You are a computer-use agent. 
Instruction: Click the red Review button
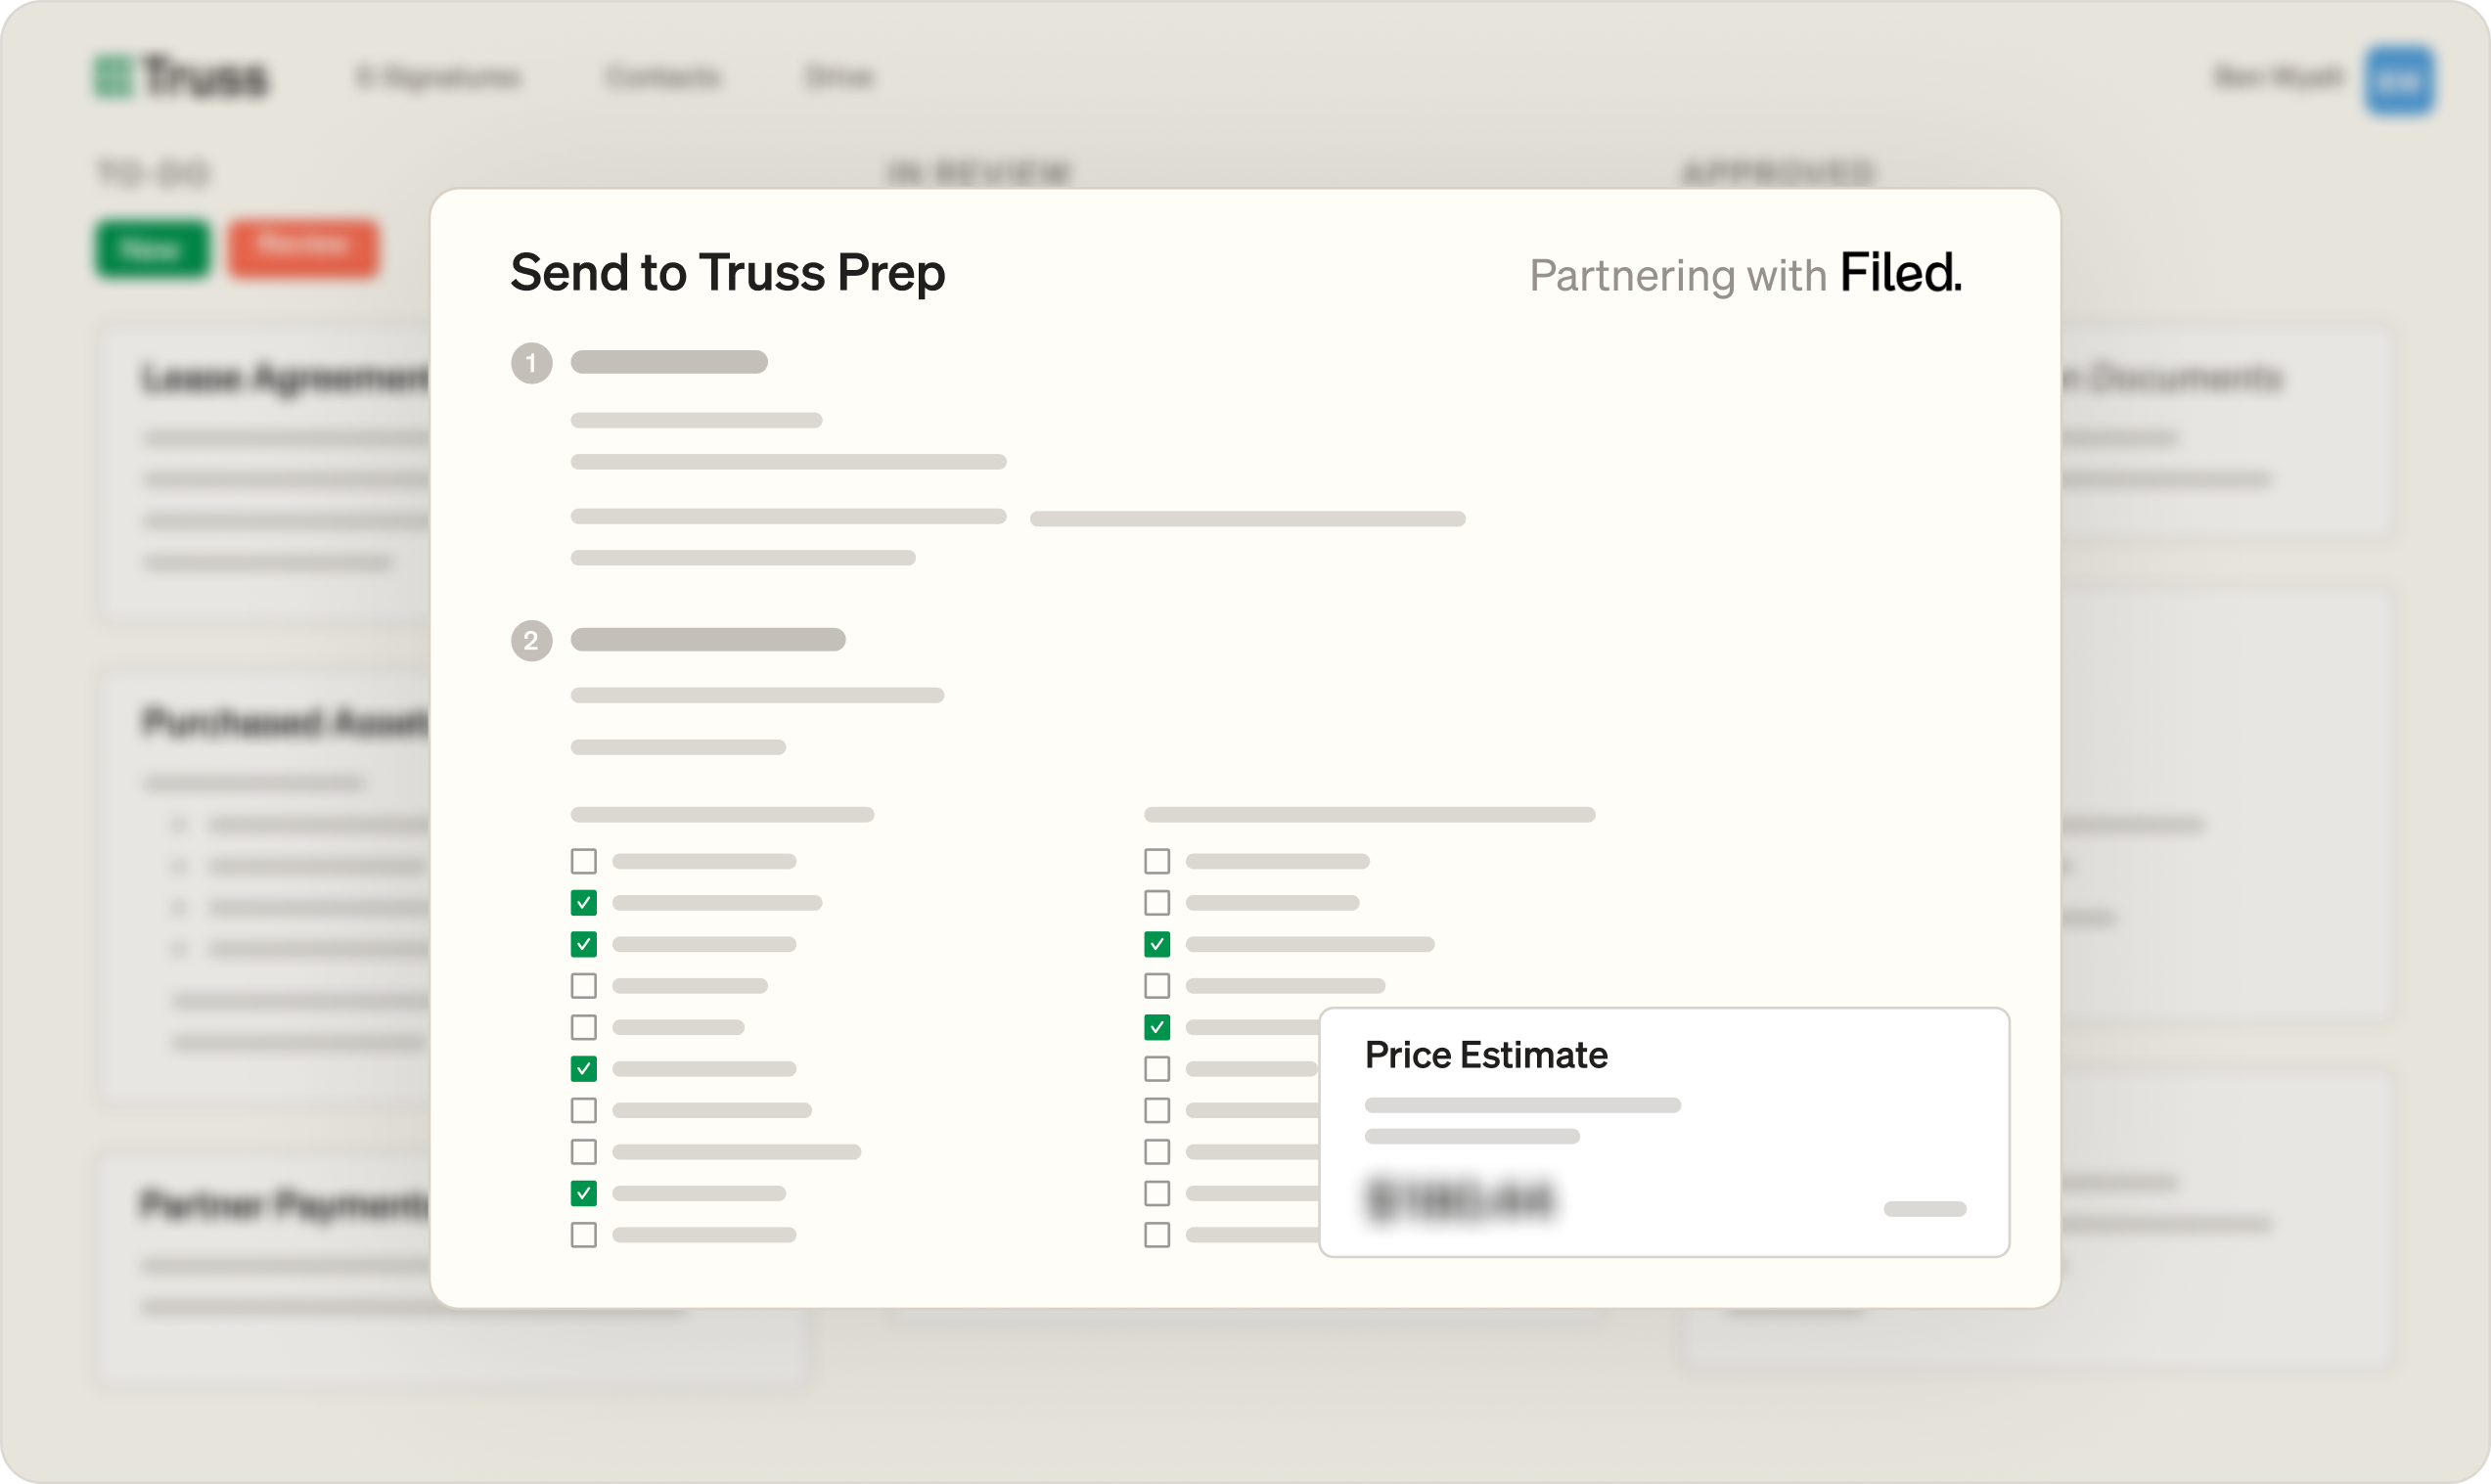coord(305,249)
